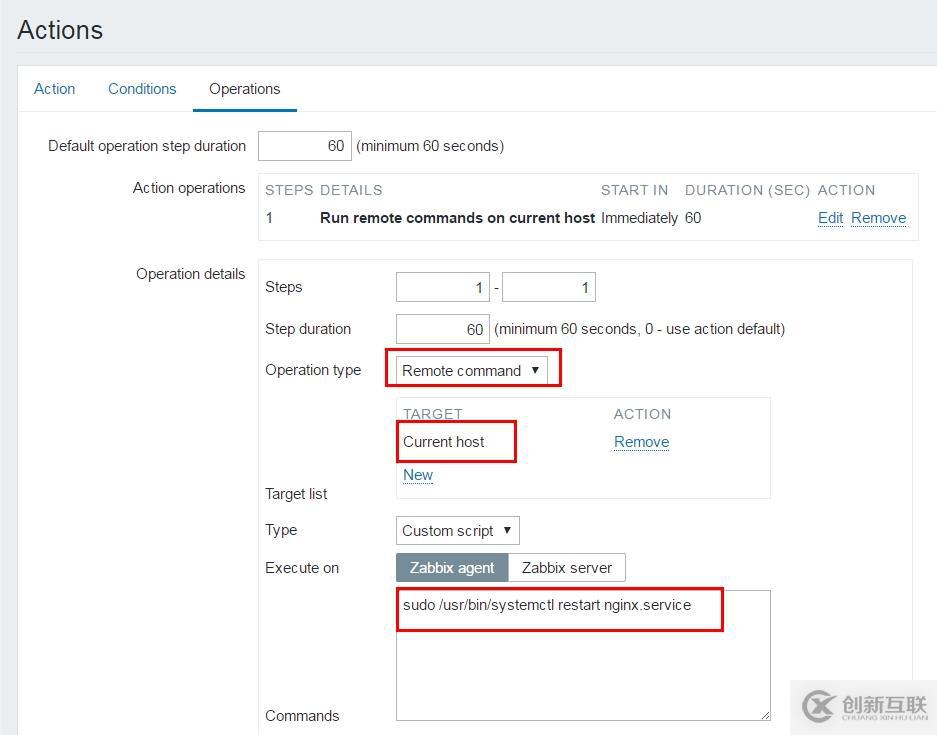Image resolution: width=937 pixels, height=735 pixels.
Task: Click the Step duration input field
Action: [443, 329]
